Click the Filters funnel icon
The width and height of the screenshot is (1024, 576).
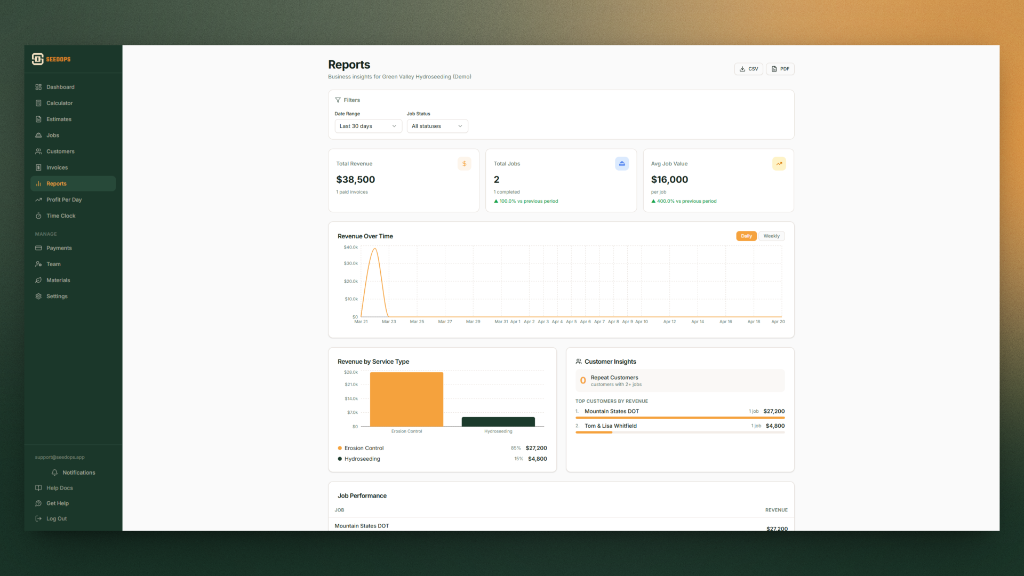338,100
